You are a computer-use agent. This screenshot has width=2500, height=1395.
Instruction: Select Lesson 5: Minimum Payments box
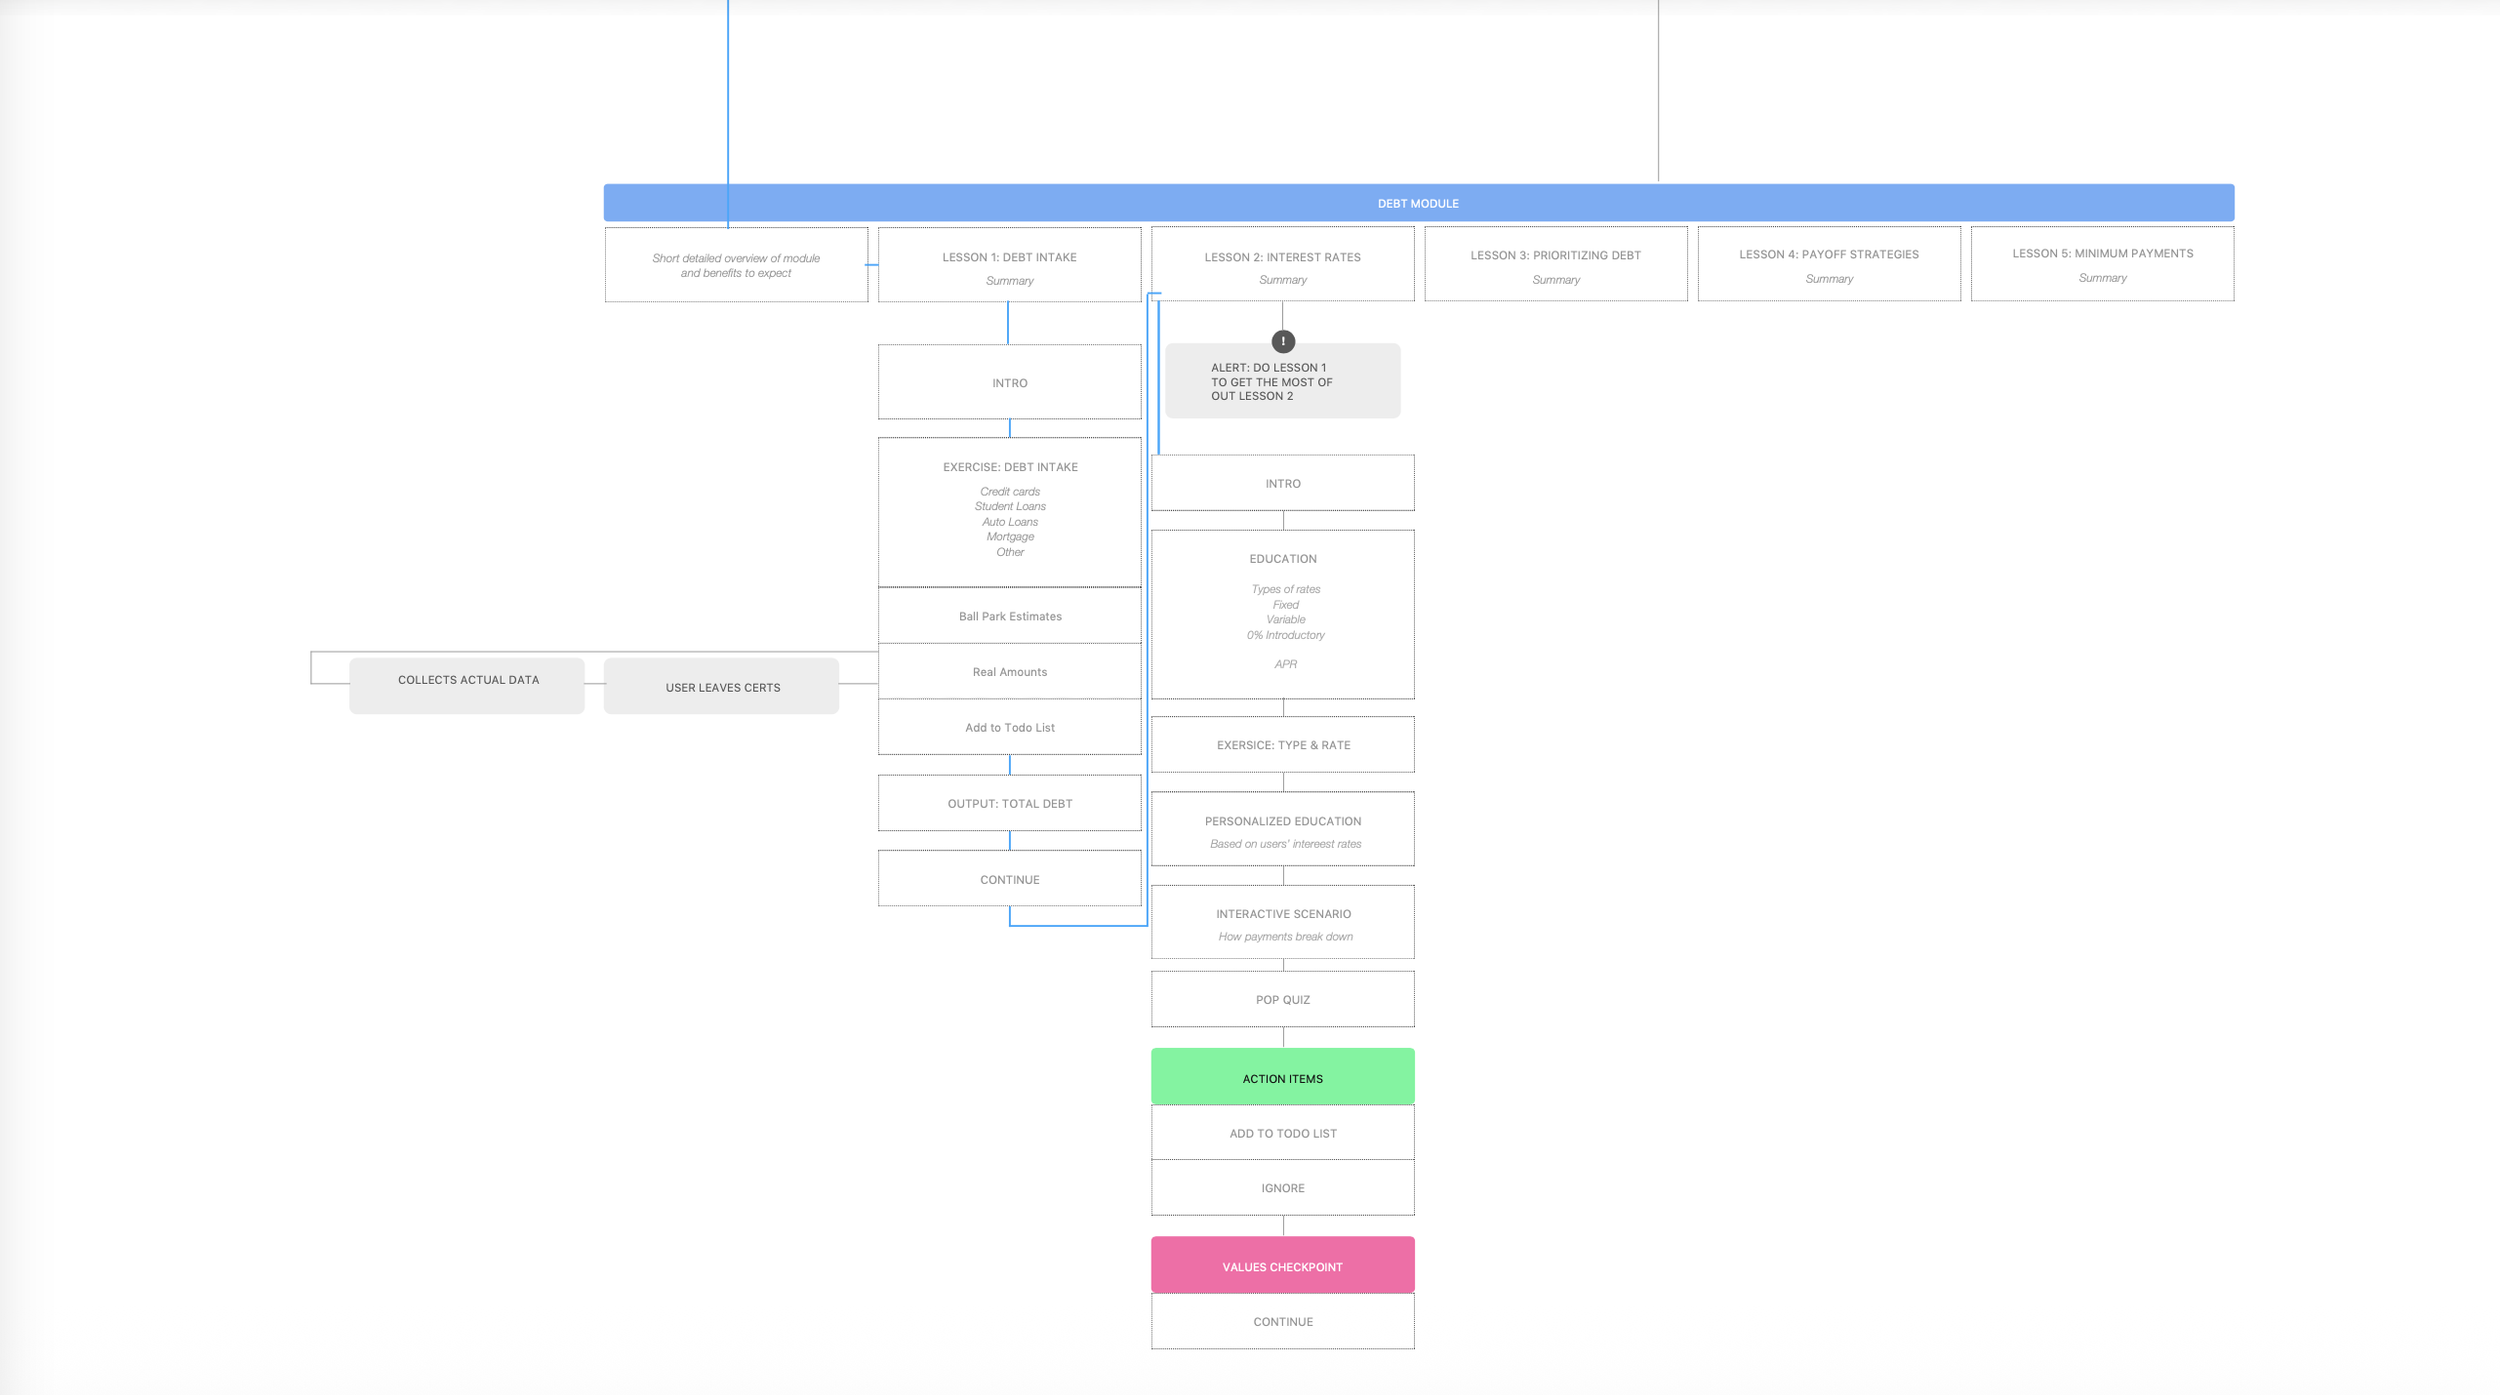click(x=2102, y=264)
